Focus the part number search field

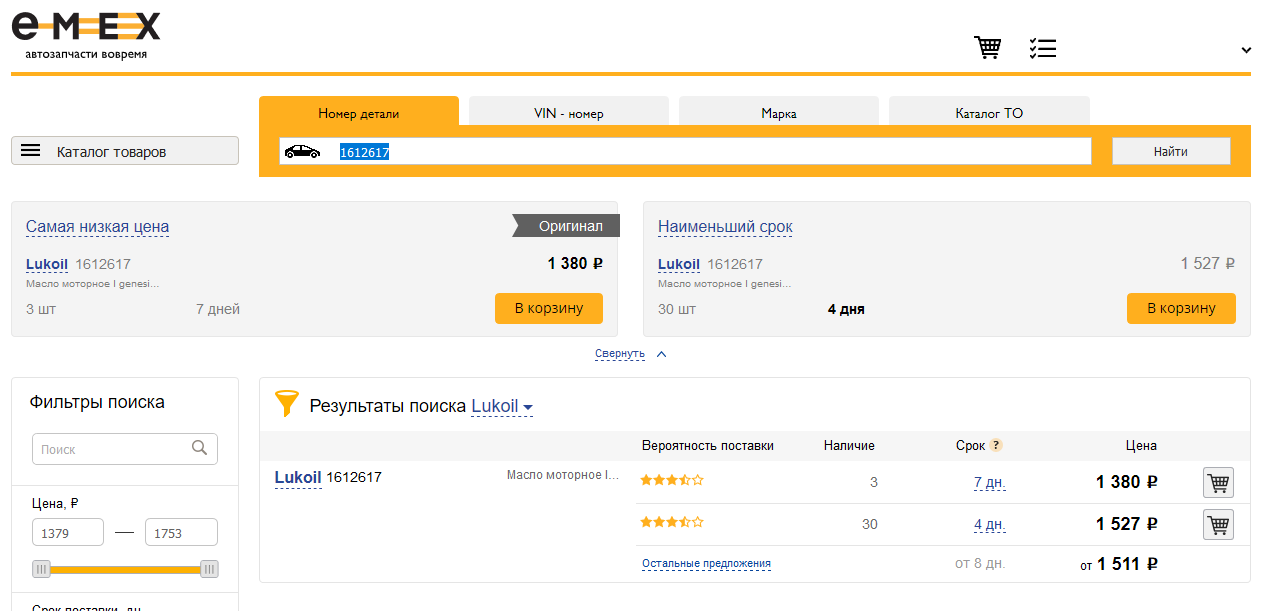click(x=685, y=151)
